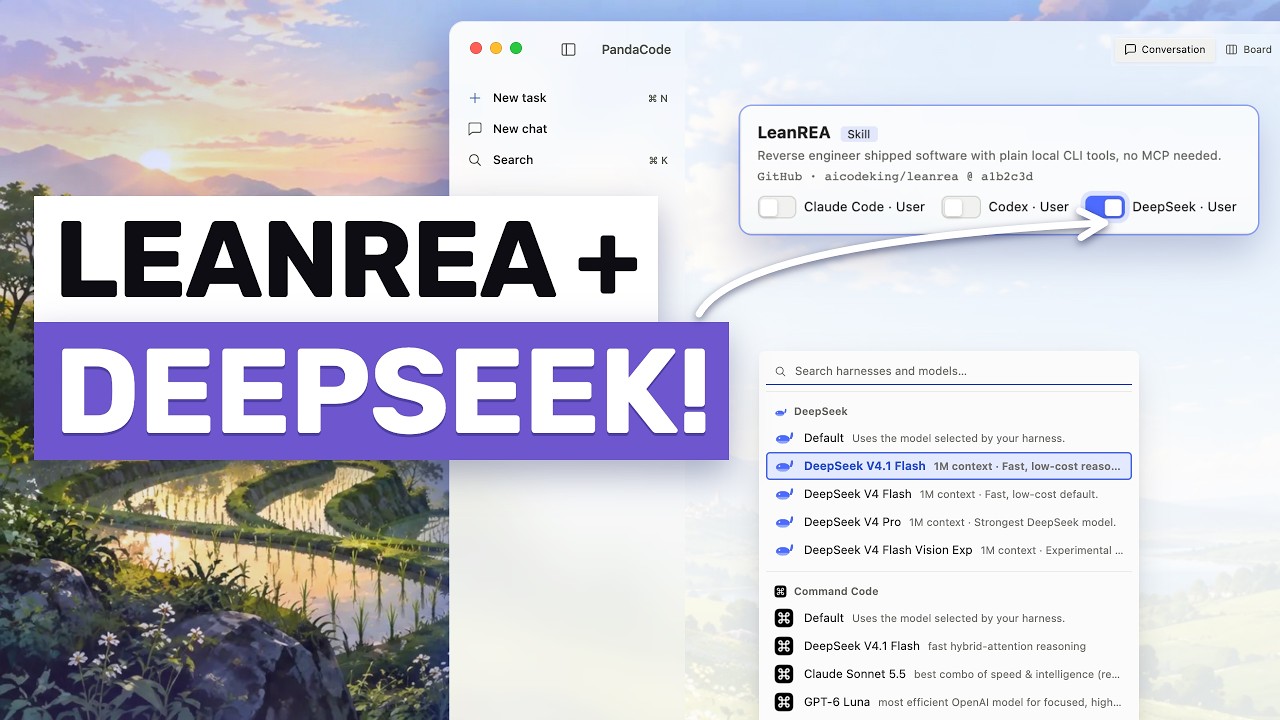This screenshot has width=1280, height=720.
Task: Click the plus icon for New task
Action: pyautogui.click(x=475, y=98)
